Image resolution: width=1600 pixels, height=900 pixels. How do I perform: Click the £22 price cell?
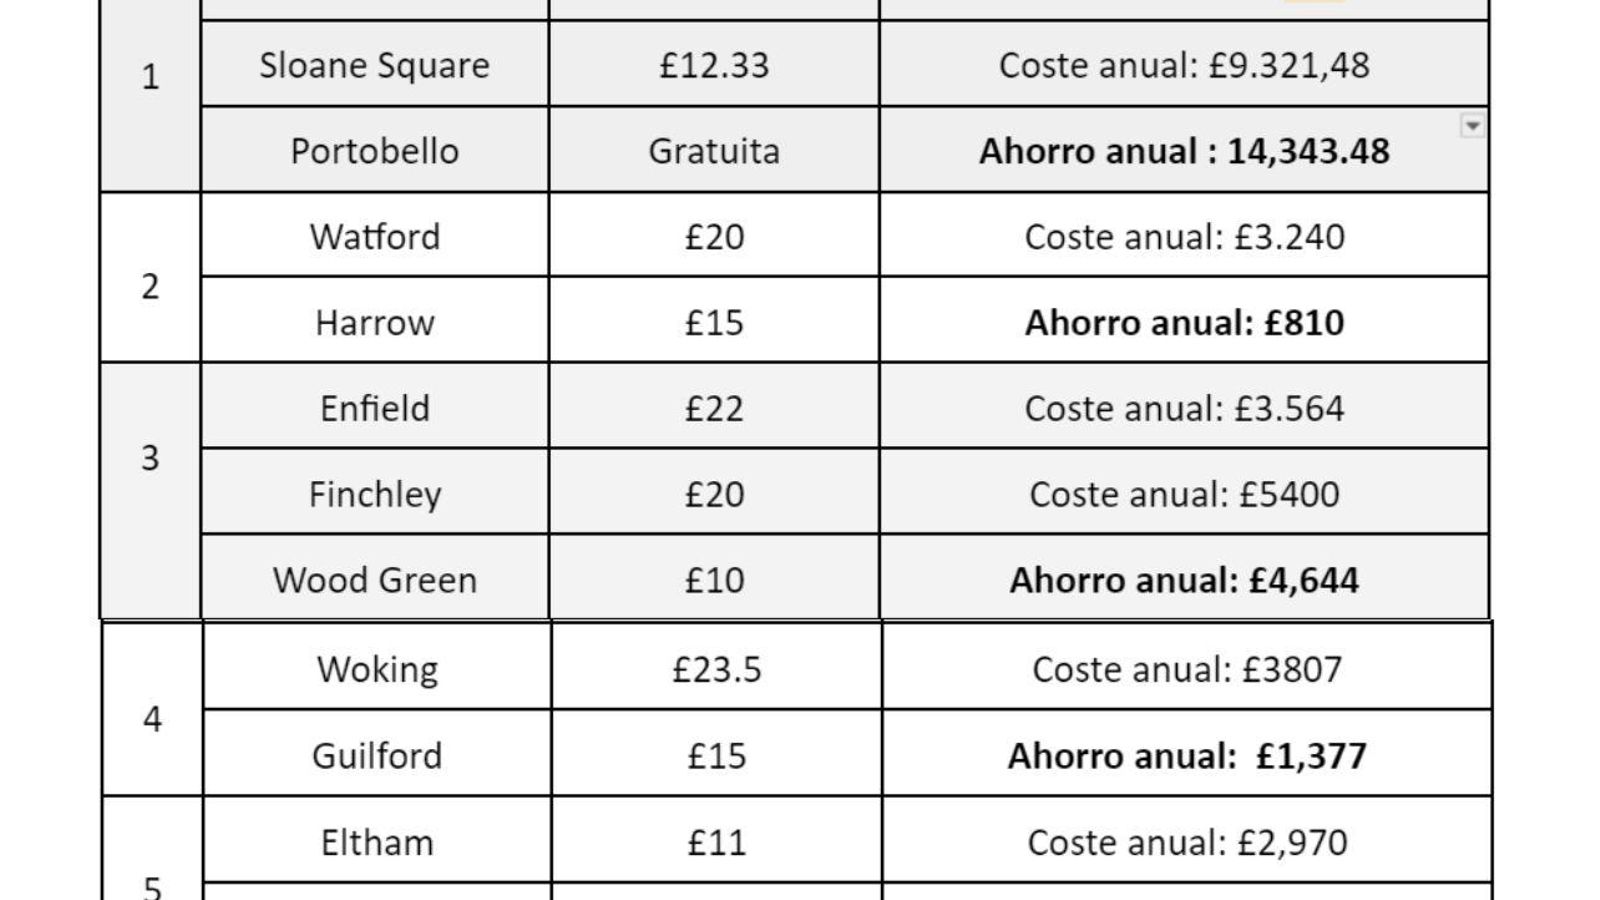click(x=713, y=409)
